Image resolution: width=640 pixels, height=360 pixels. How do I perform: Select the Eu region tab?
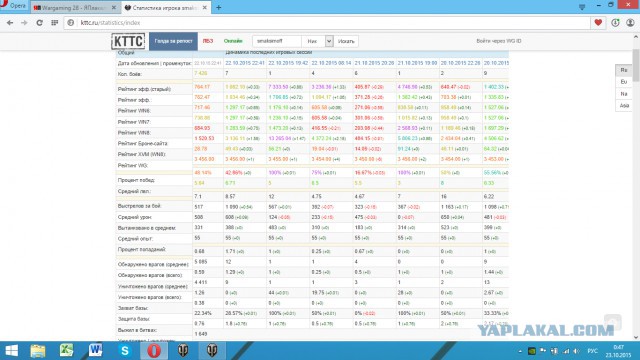coord(624,82)
